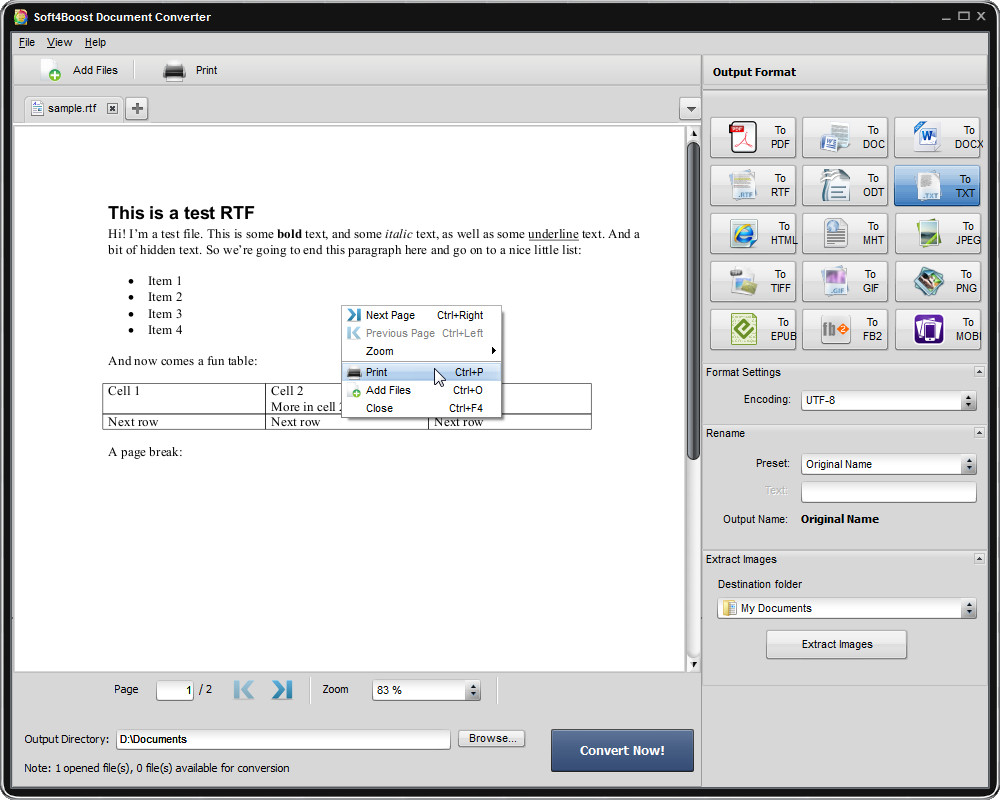
Task: Open the Encoding UTF-8 dropdown
Action: 888,401
